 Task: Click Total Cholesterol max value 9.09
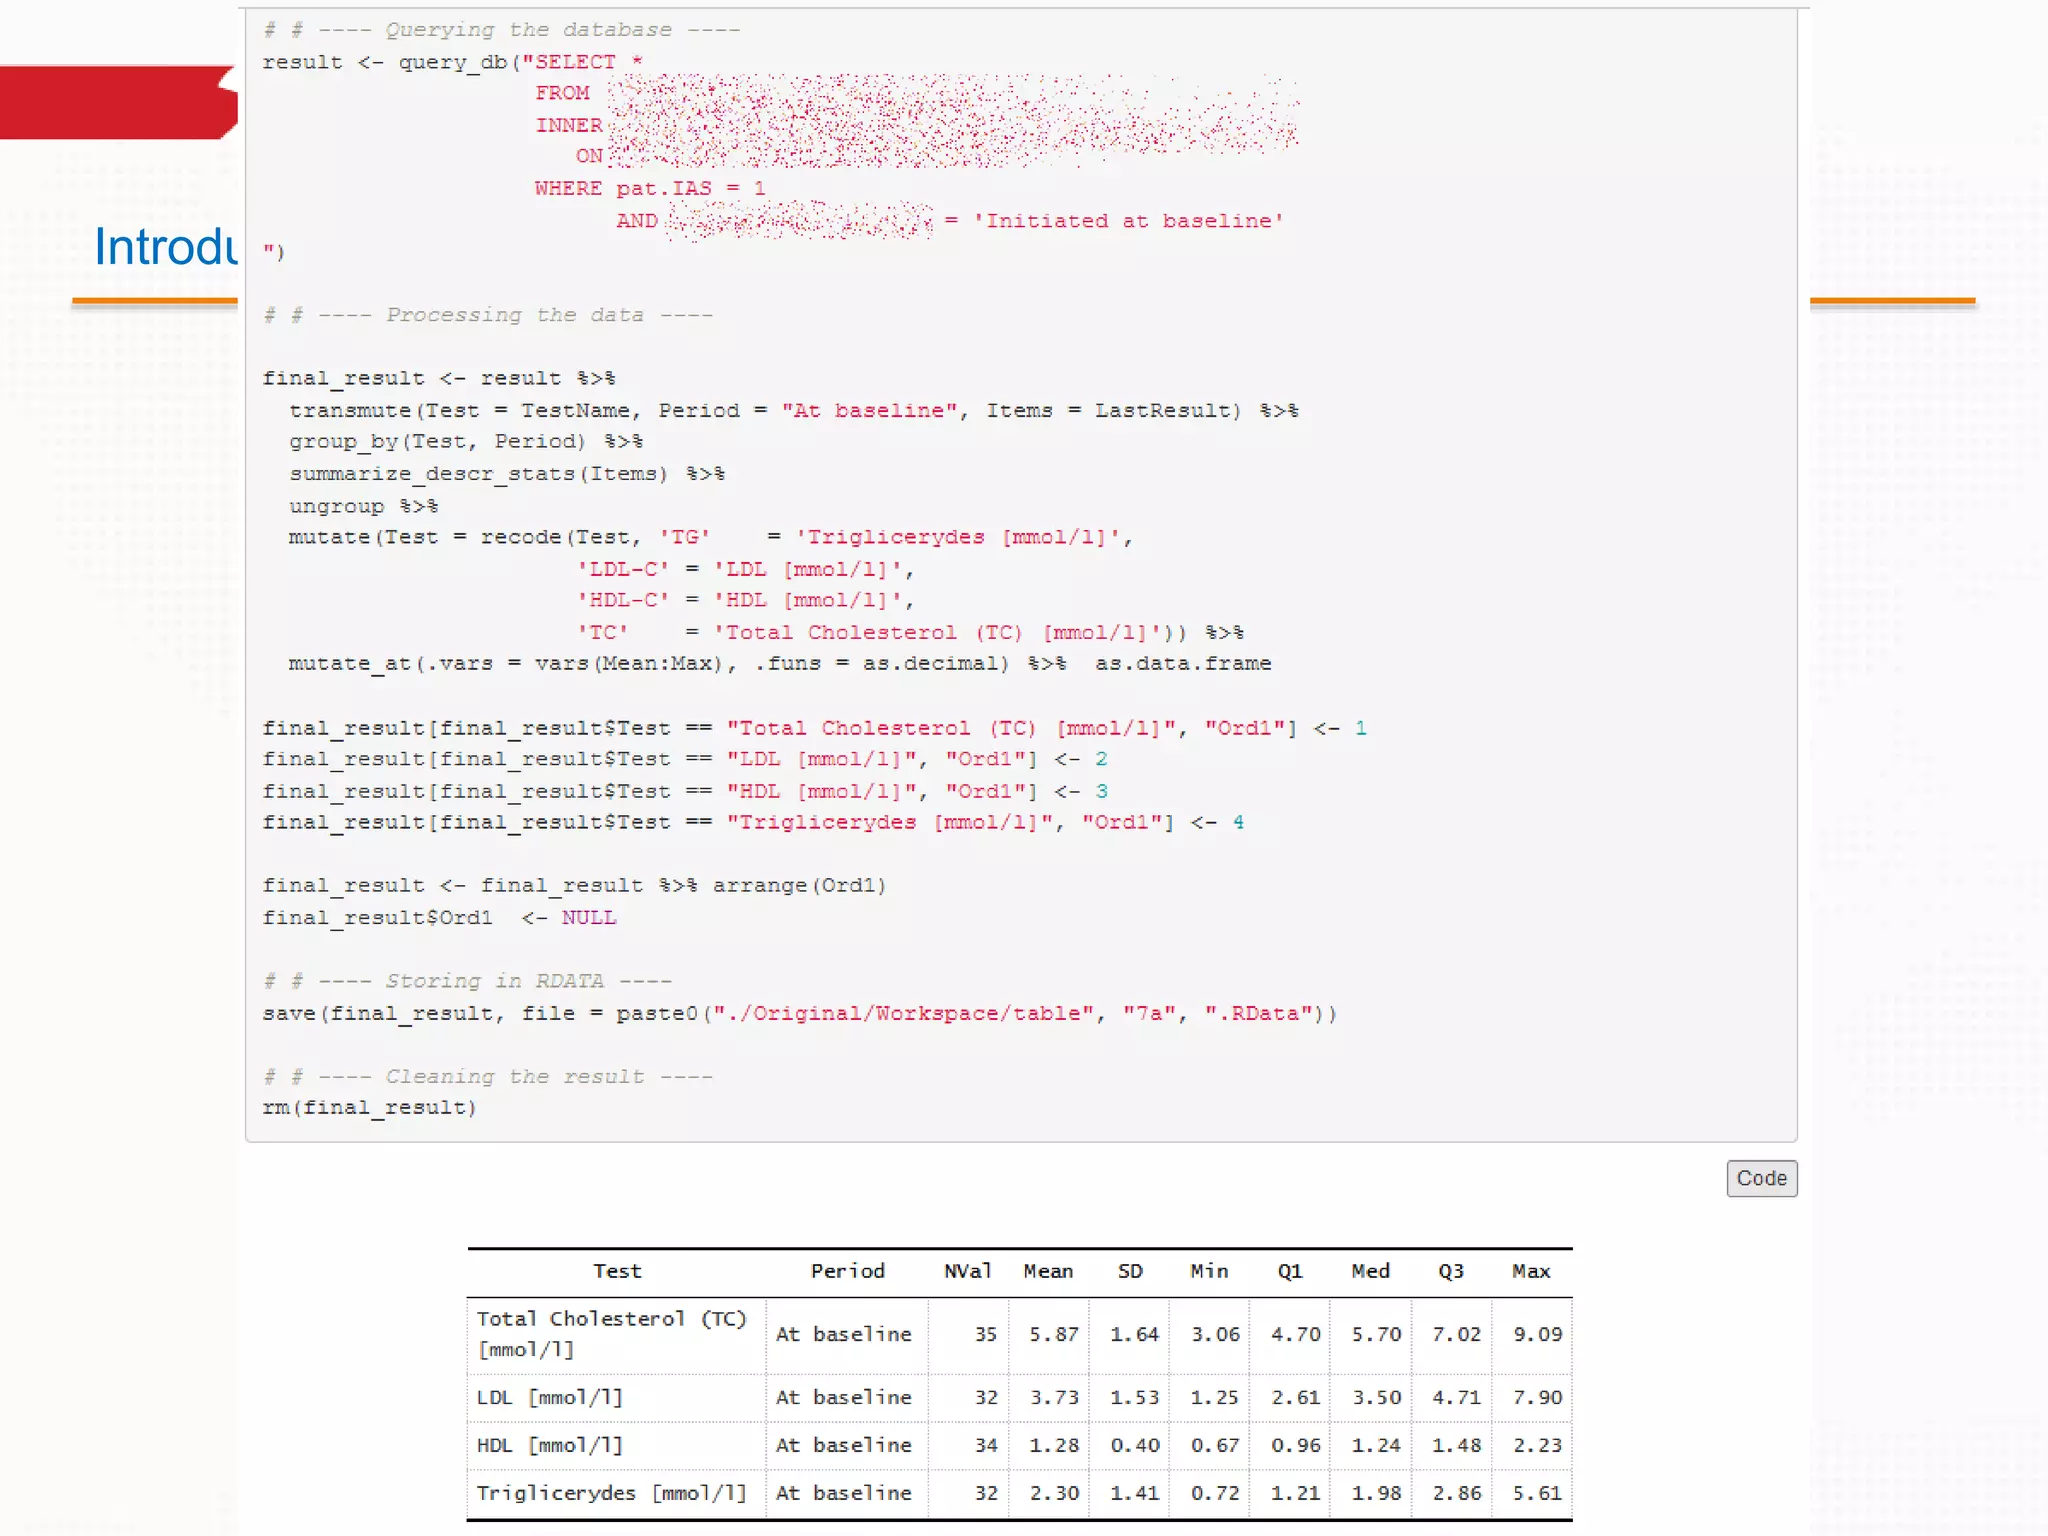tap(1537, 1334)
